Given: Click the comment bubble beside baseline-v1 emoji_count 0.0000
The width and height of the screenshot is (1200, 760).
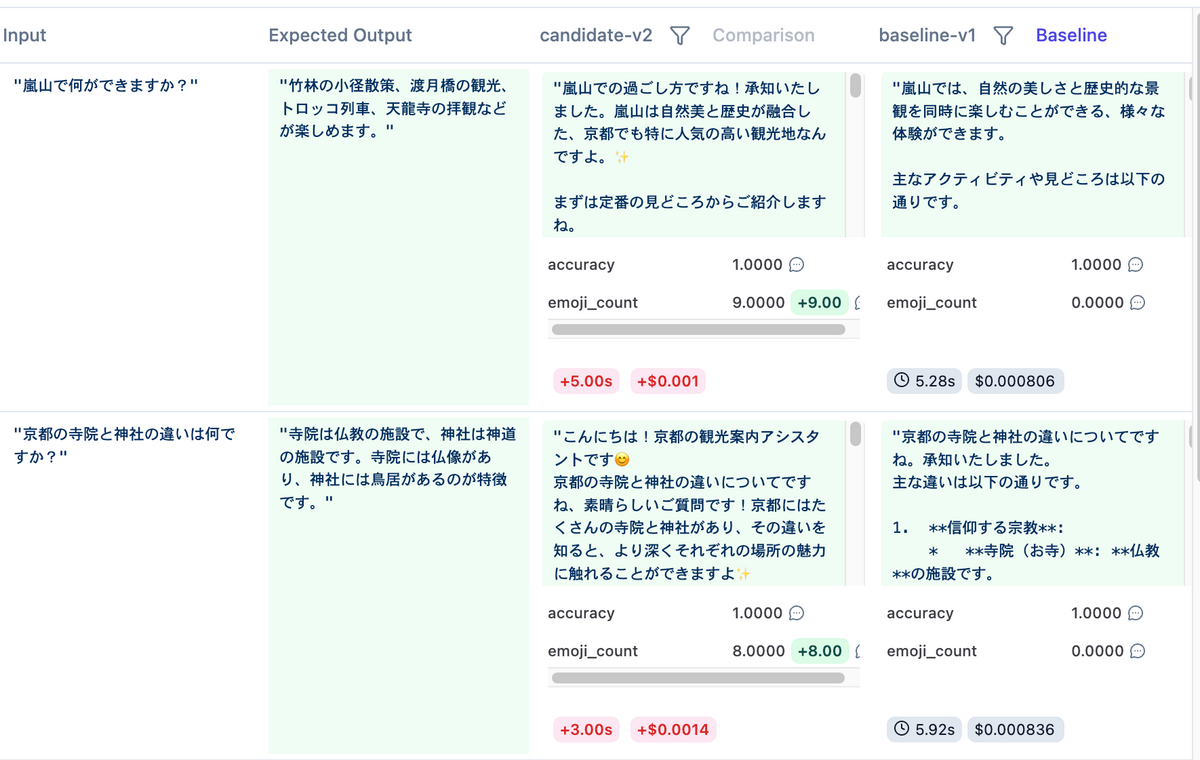Looking at the screenshot, I should tap(1138, 302).
